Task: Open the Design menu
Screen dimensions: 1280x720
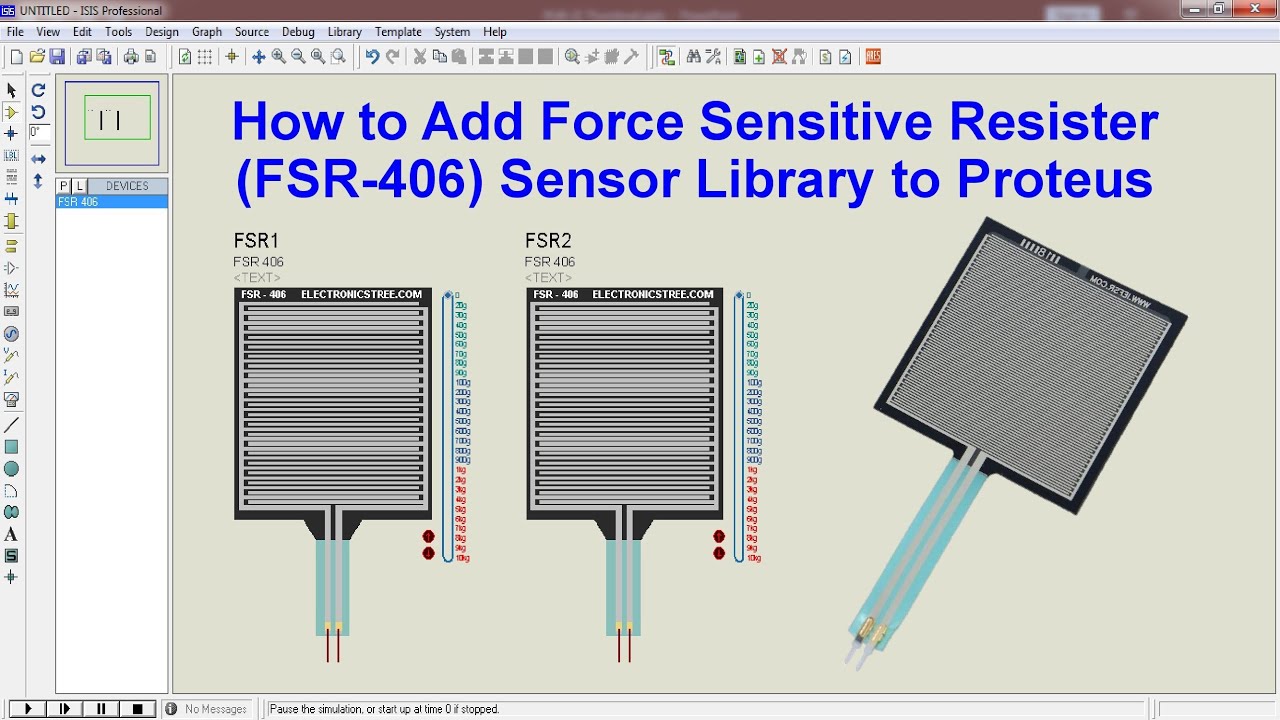Action: [162, 32]
